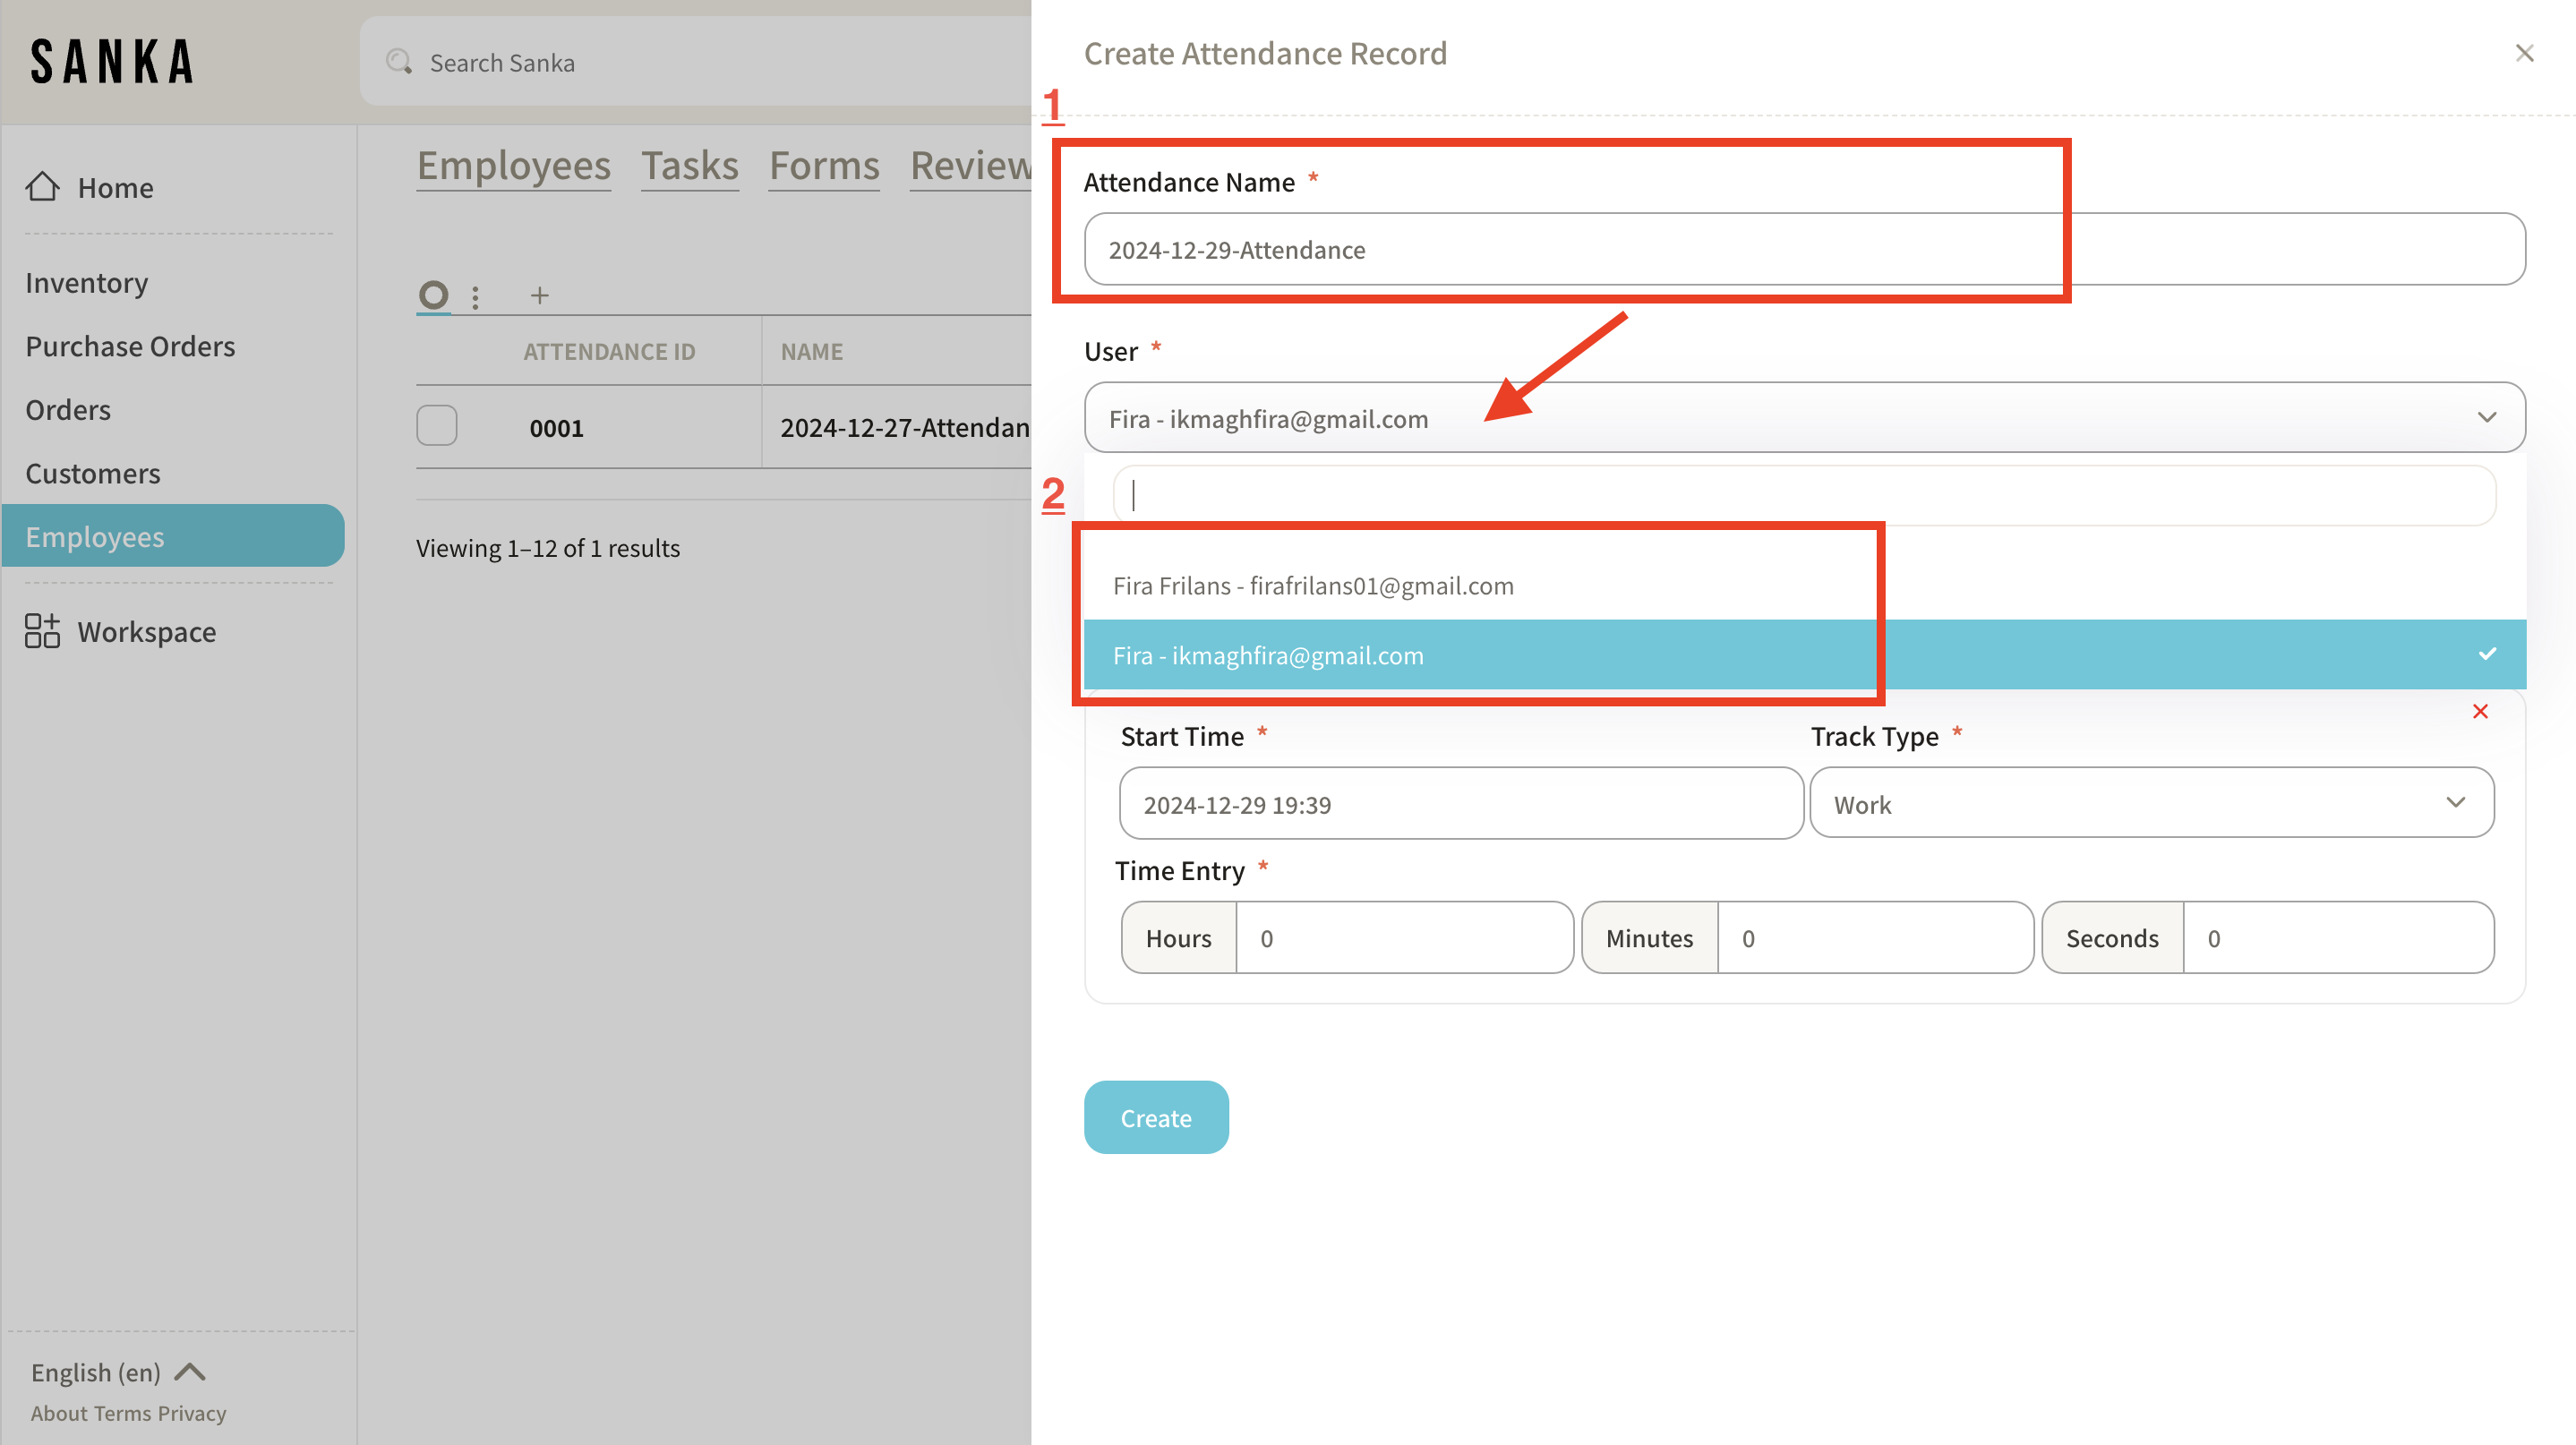Click the Workspace grid icon
This screenshot has width=2576, height=1445.
coord(42,632)
